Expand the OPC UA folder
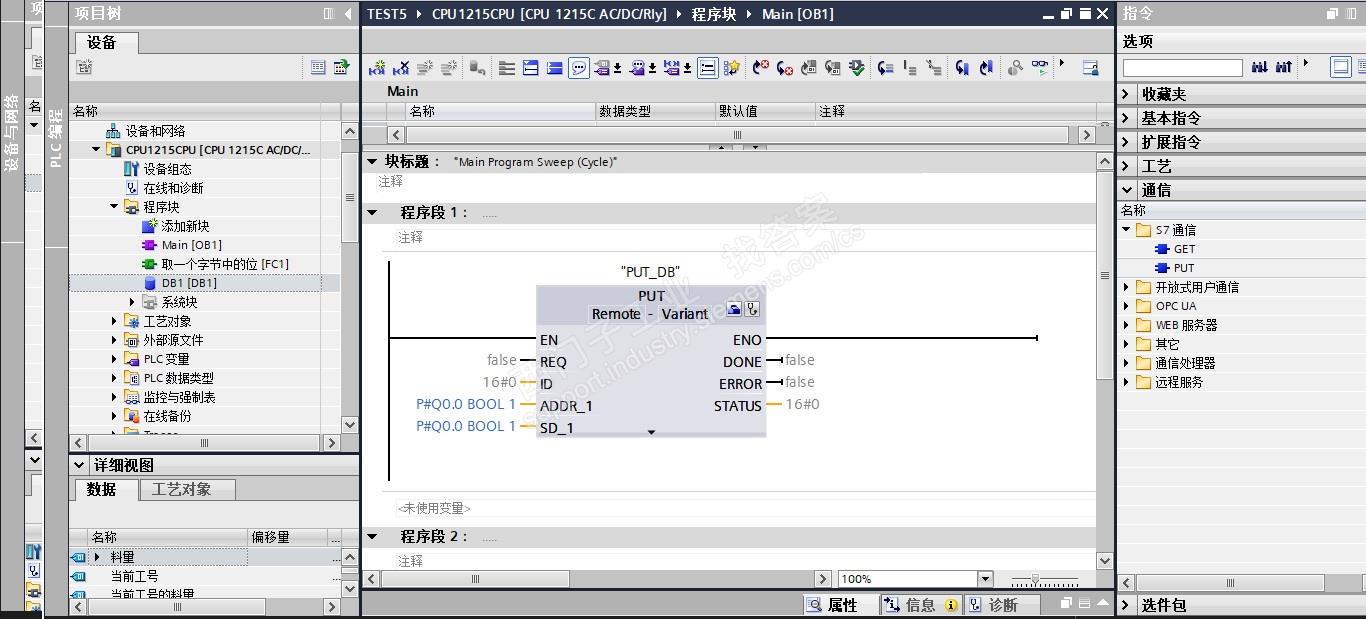Viewport: 1366px width, 619px height. point(1127,306)
